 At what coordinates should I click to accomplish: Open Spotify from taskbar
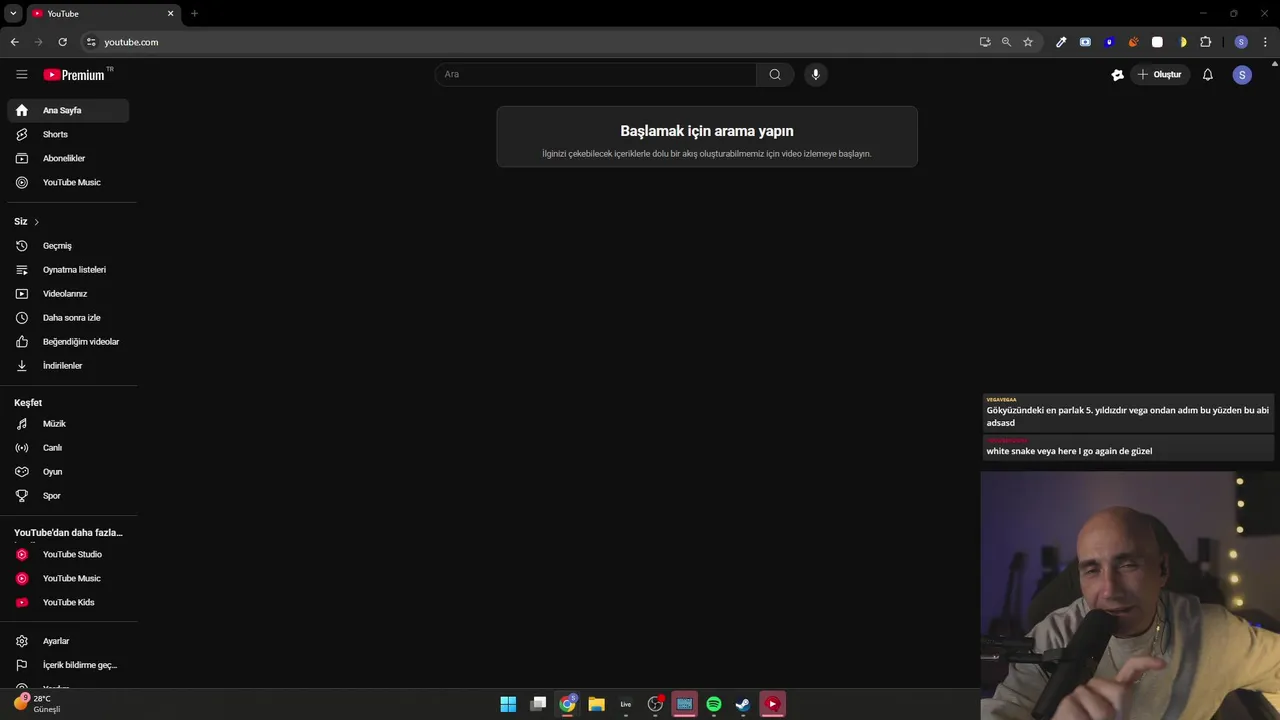pyautogui.click(x=714, y=704)
